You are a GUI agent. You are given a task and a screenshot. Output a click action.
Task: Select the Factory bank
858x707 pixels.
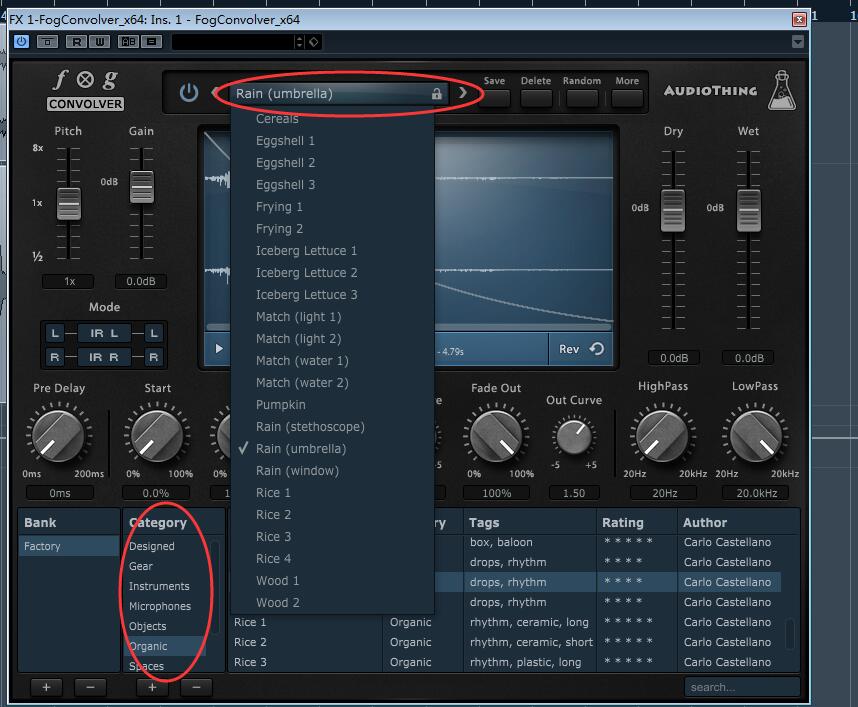click(69, 546)
